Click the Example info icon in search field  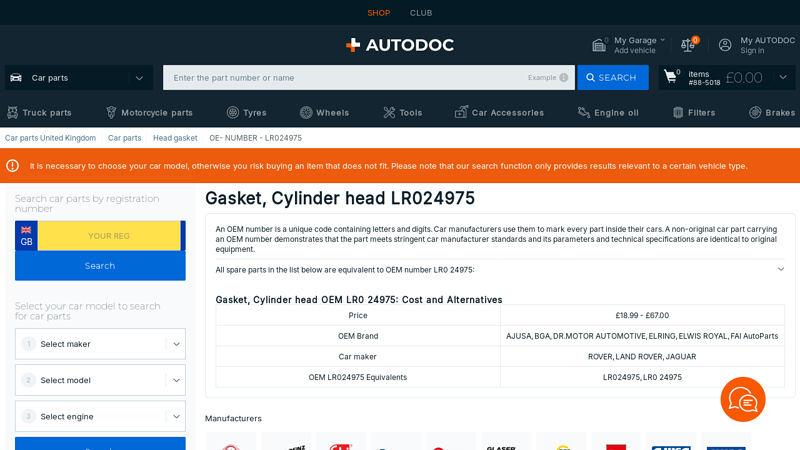(x=563, y=78)
